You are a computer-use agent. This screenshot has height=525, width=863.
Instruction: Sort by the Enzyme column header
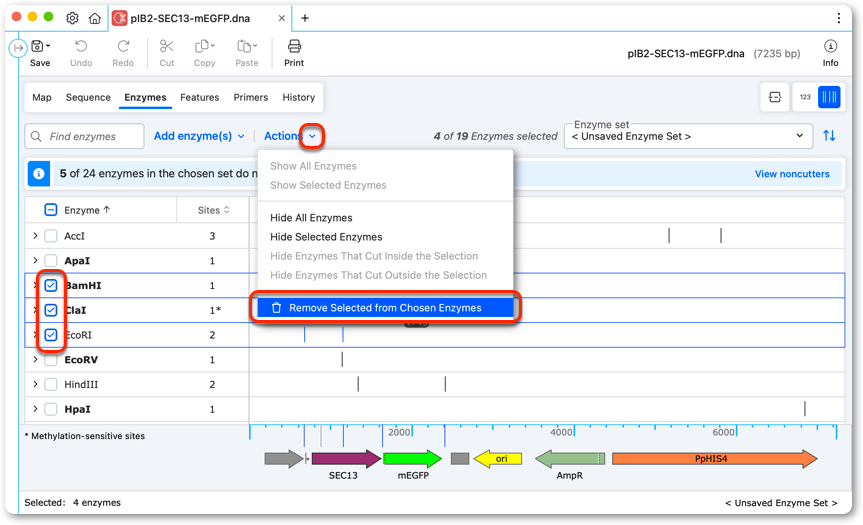87,210
